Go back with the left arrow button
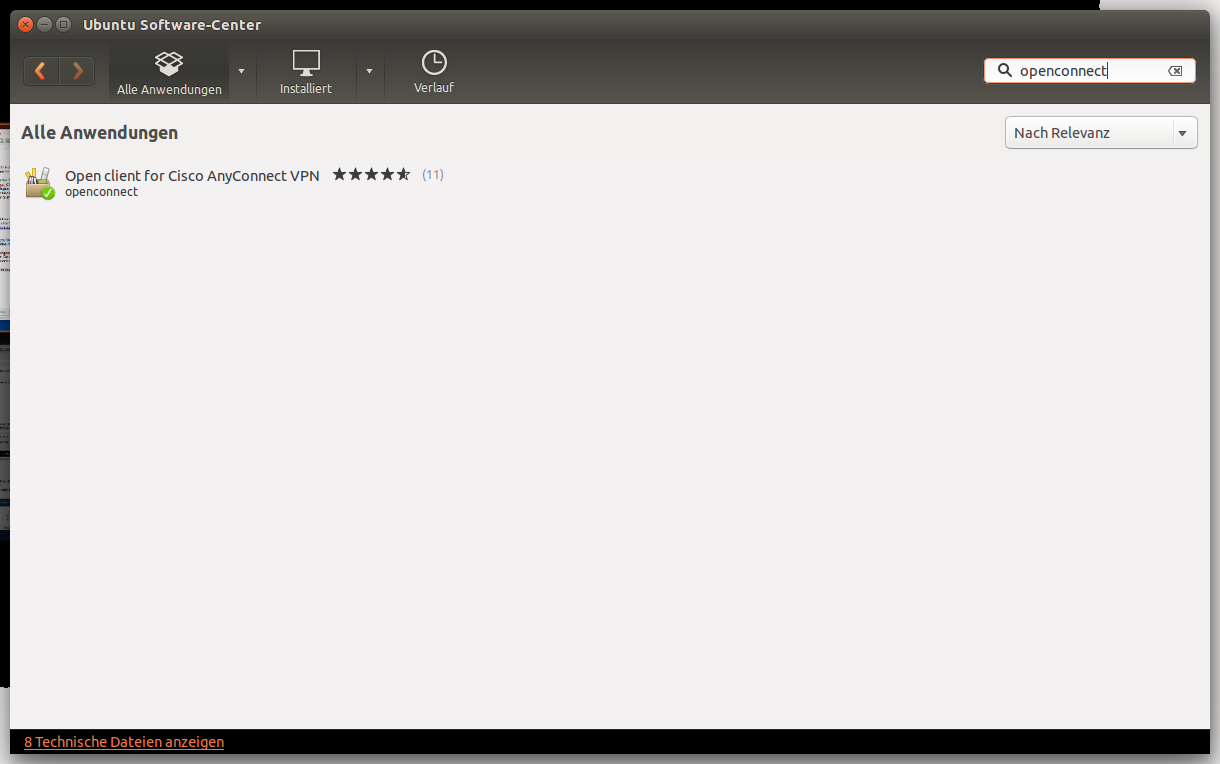The image size is (1220, 764). click(x=41, y=71)
